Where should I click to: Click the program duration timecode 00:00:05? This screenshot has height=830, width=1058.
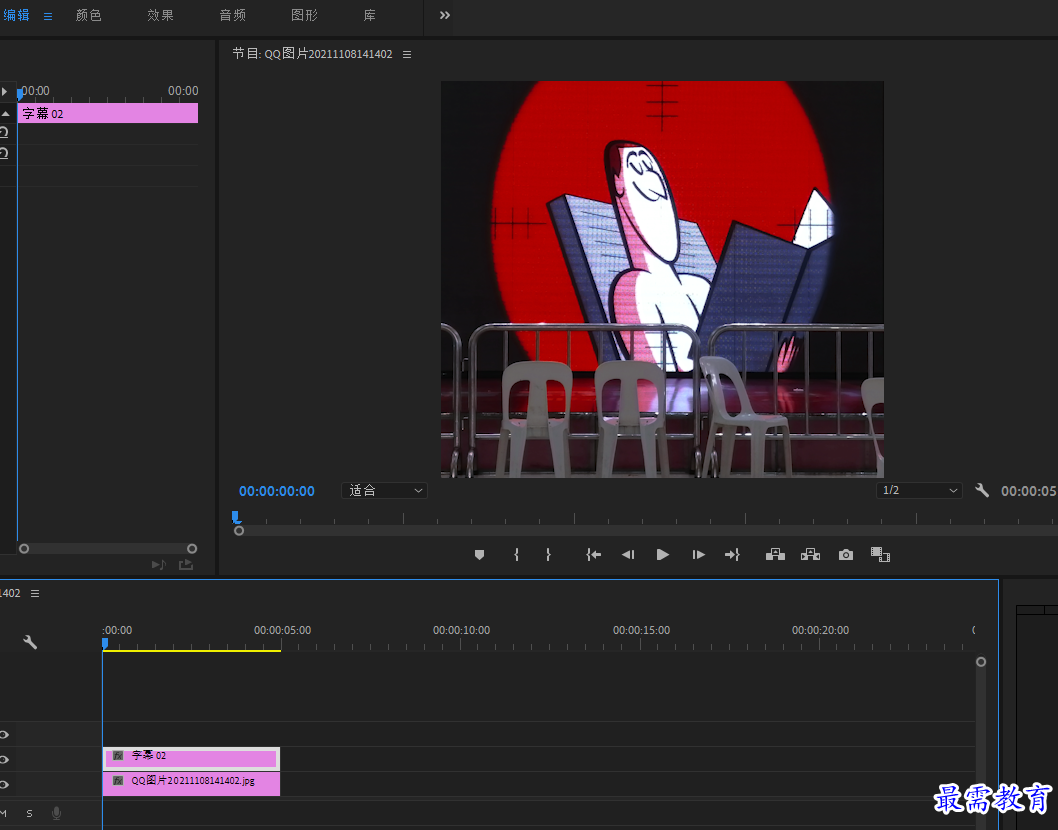tap(1028, 491)
